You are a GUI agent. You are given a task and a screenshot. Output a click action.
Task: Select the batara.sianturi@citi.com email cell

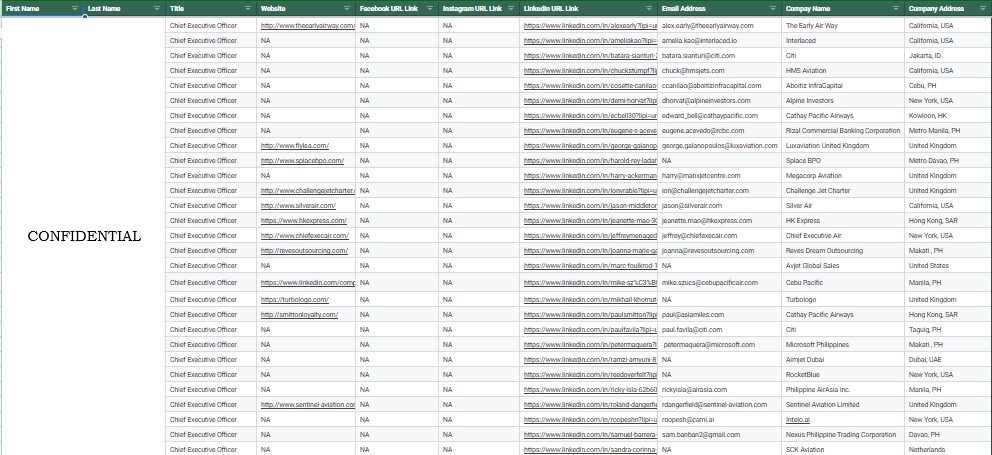719,56
